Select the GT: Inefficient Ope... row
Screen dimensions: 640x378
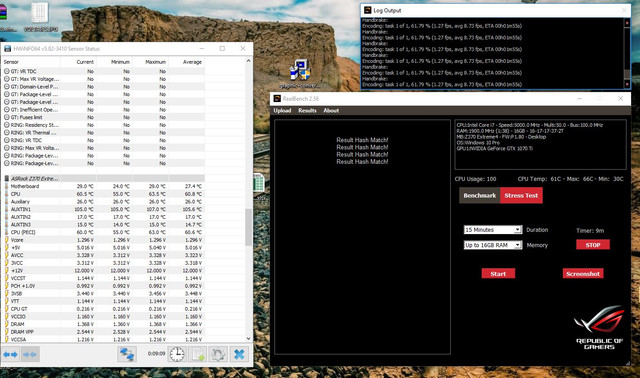pos(103,109)
